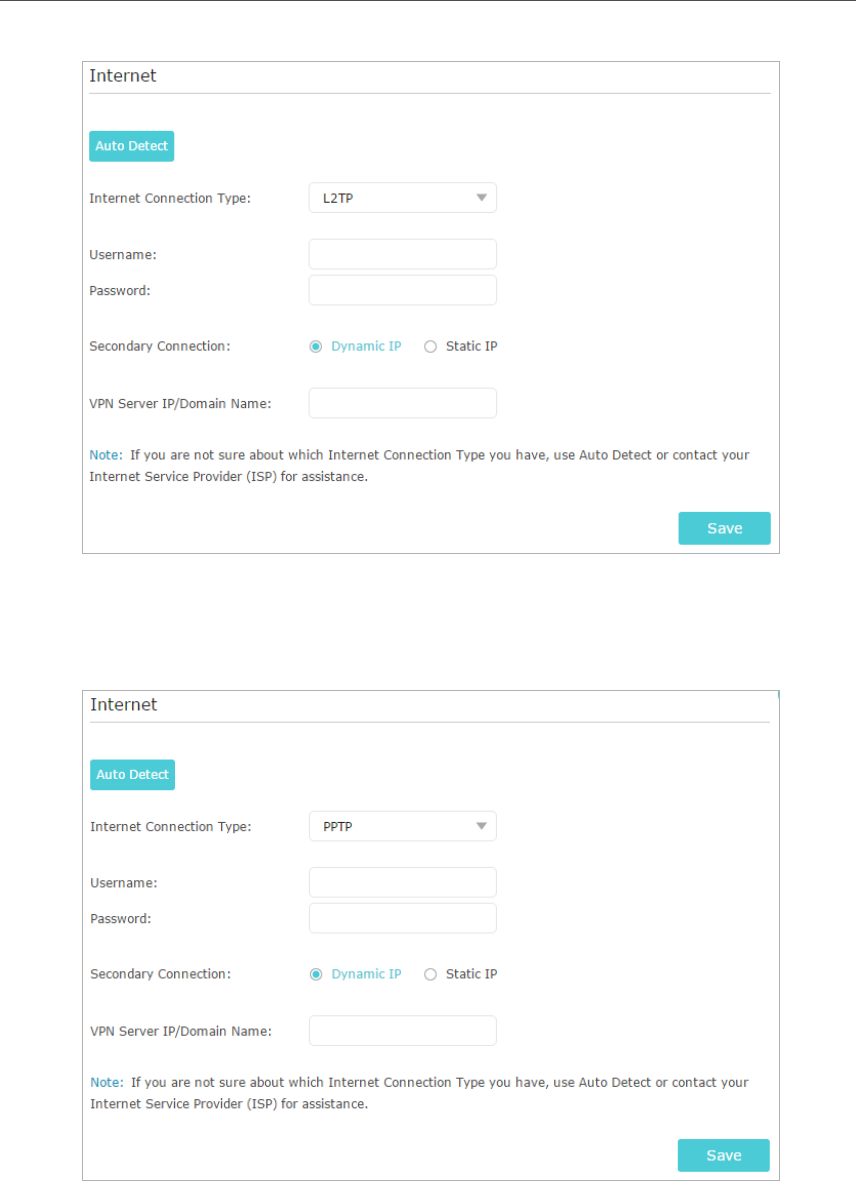Click Auto Detect in the L2TP panel
Viewport: 856px width, 1181px height.
pos(131,146)
